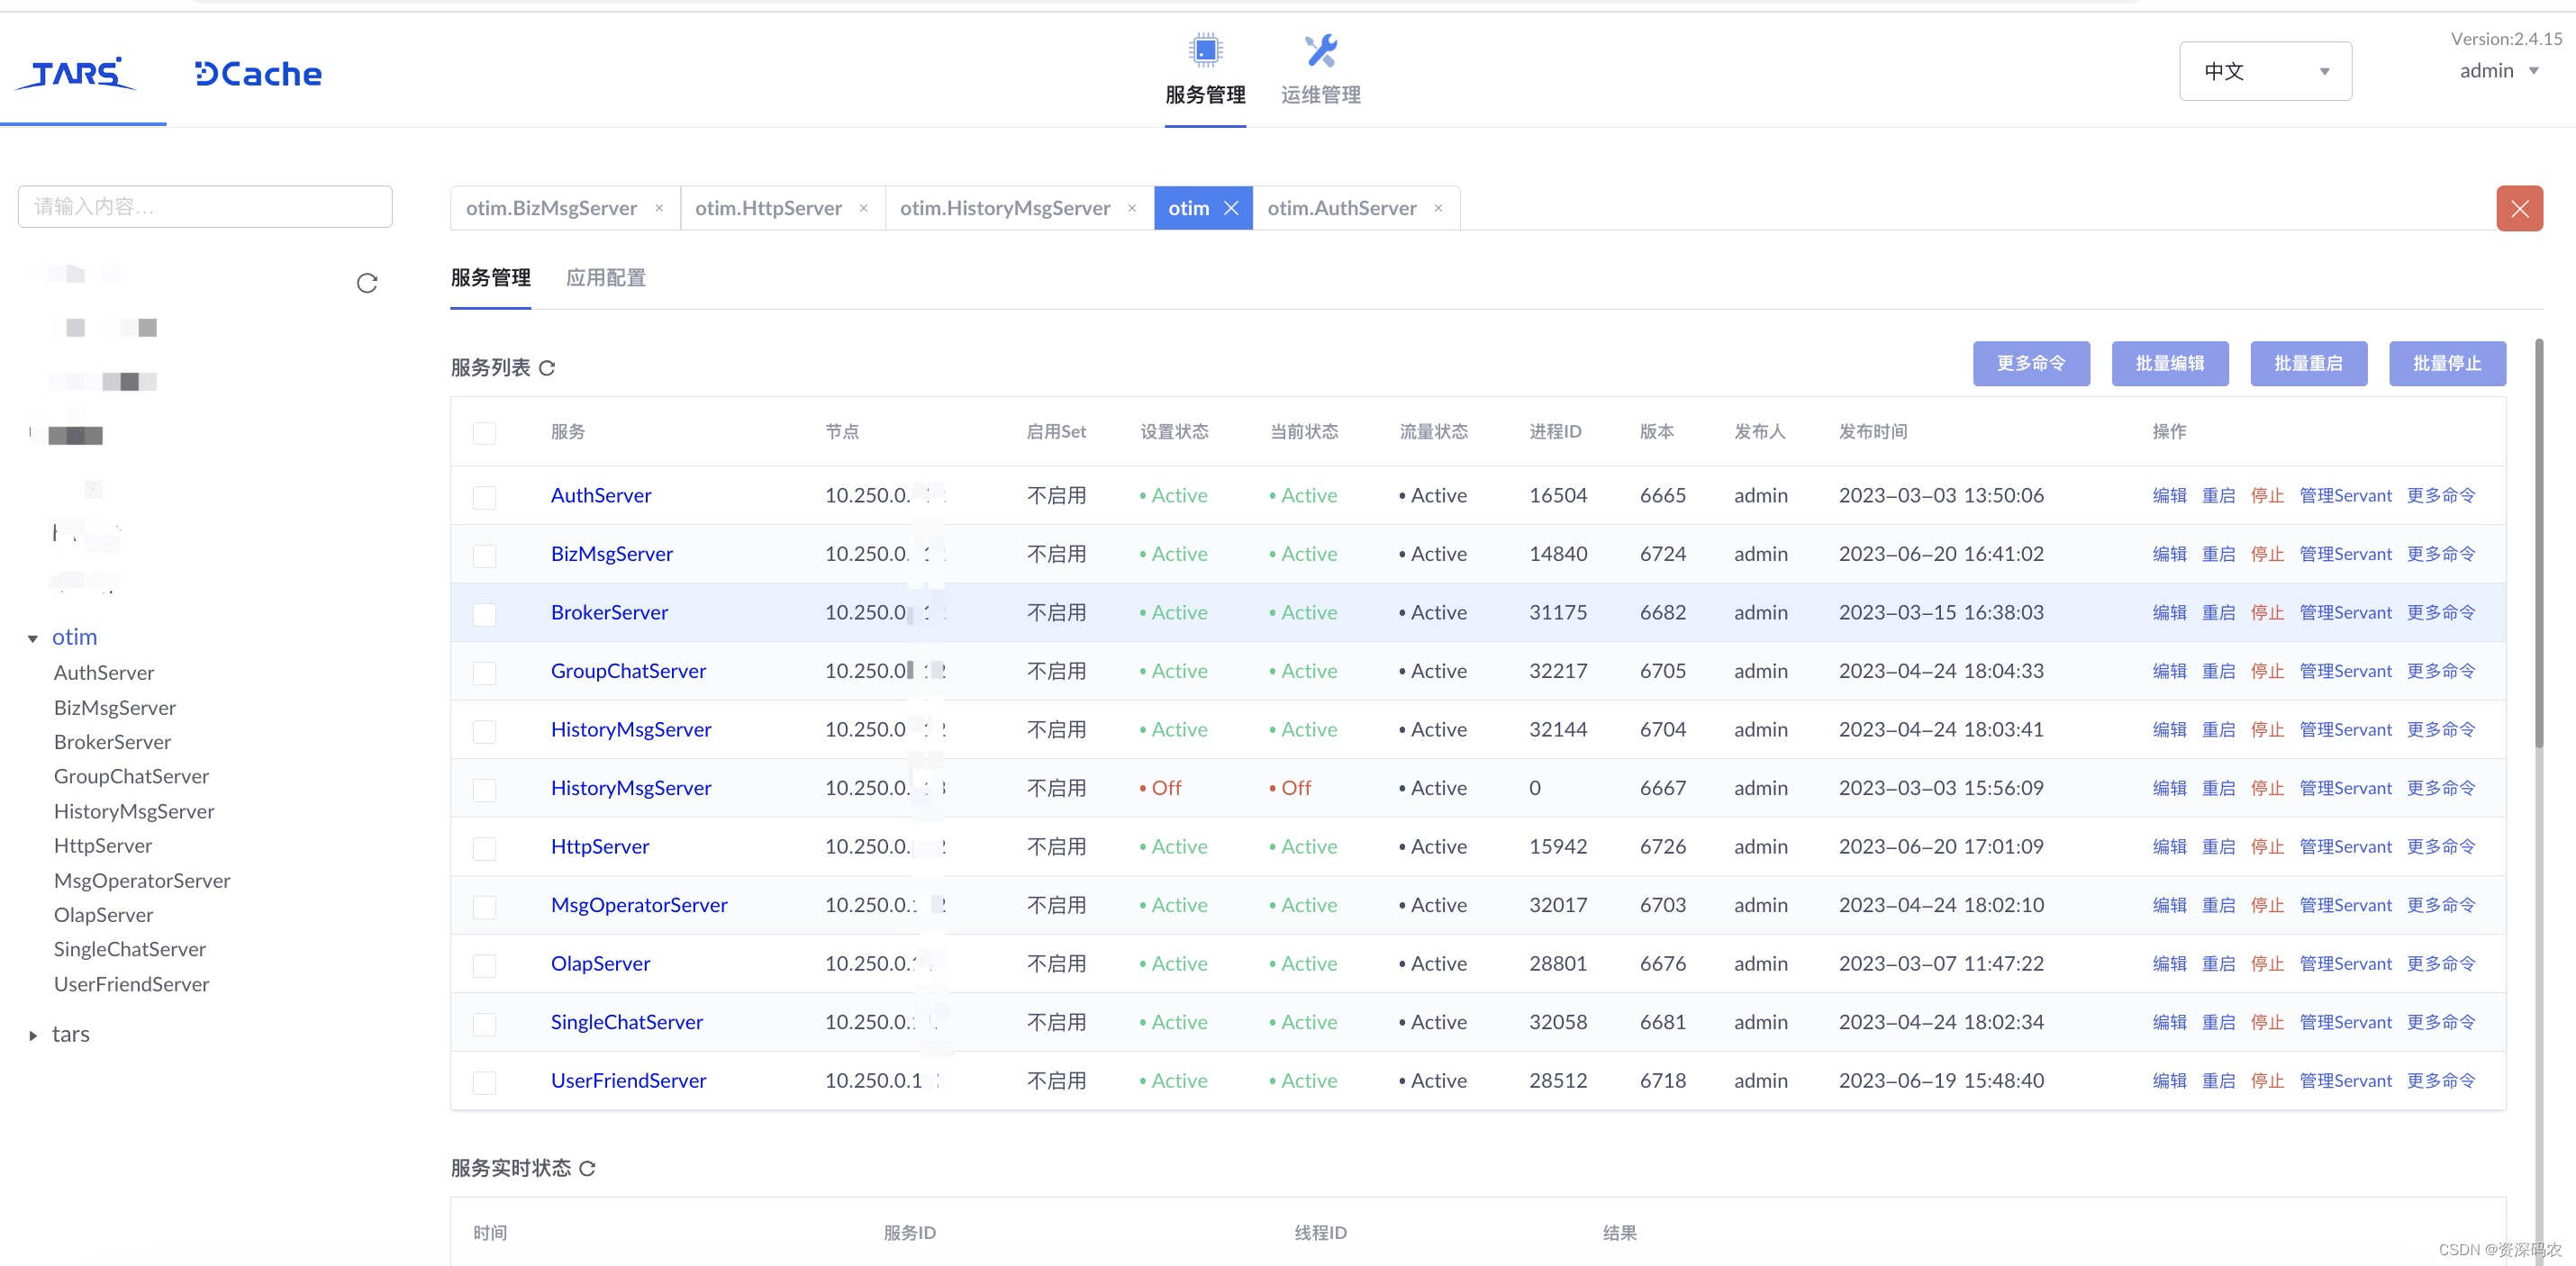The width and height of the screenshot is (2576, 1266).
Task: Click the Off 设置状态 of HistoryMsgServer
Action: pyautogui.click(x=1160, y=788)
